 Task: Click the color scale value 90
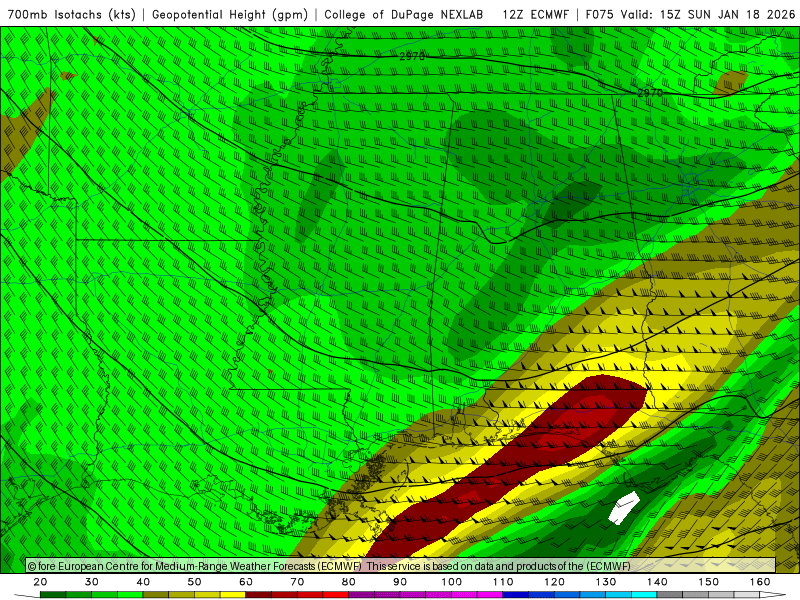pyautogui.click(x=400, y=582)
